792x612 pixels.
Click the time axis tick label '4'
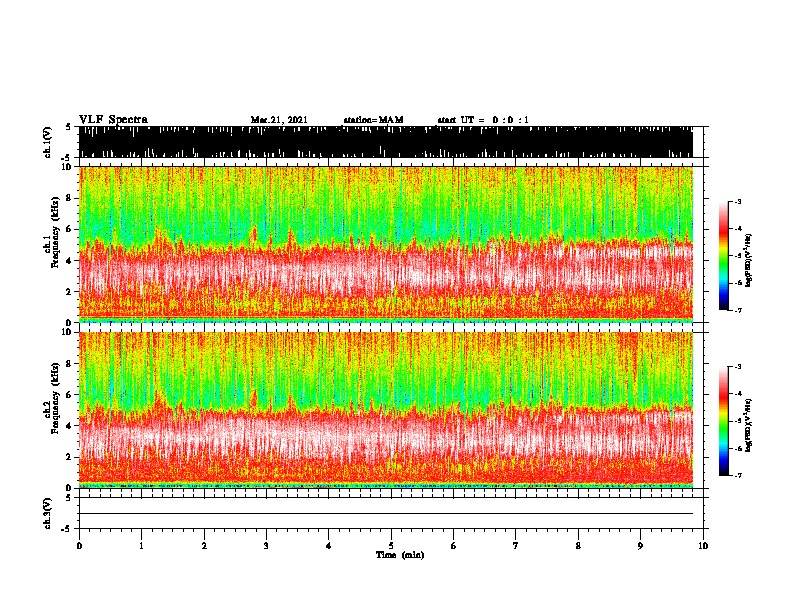[329, 546]
